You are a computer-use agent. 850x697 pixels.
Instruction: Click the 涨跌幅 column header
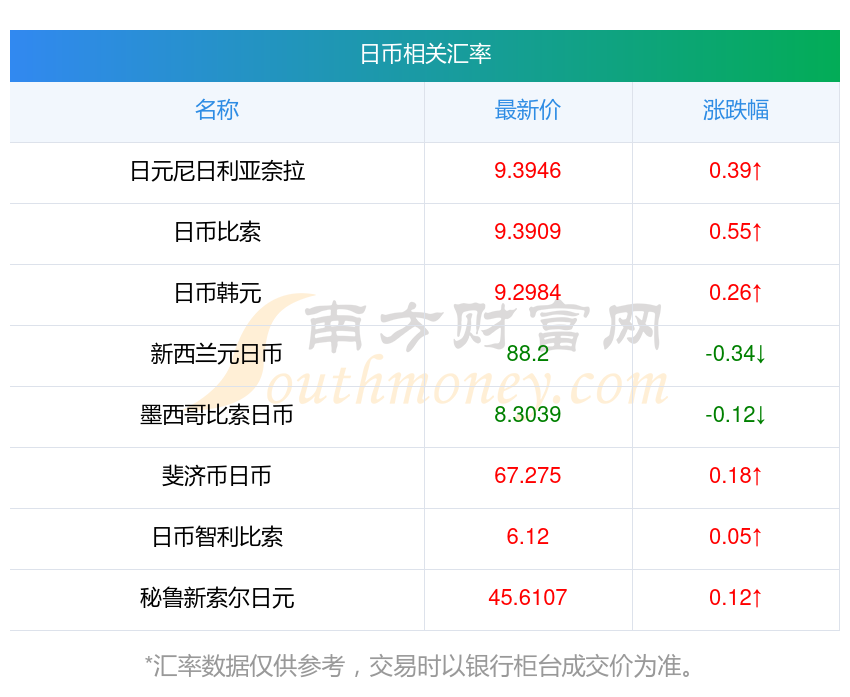point(736,110)
